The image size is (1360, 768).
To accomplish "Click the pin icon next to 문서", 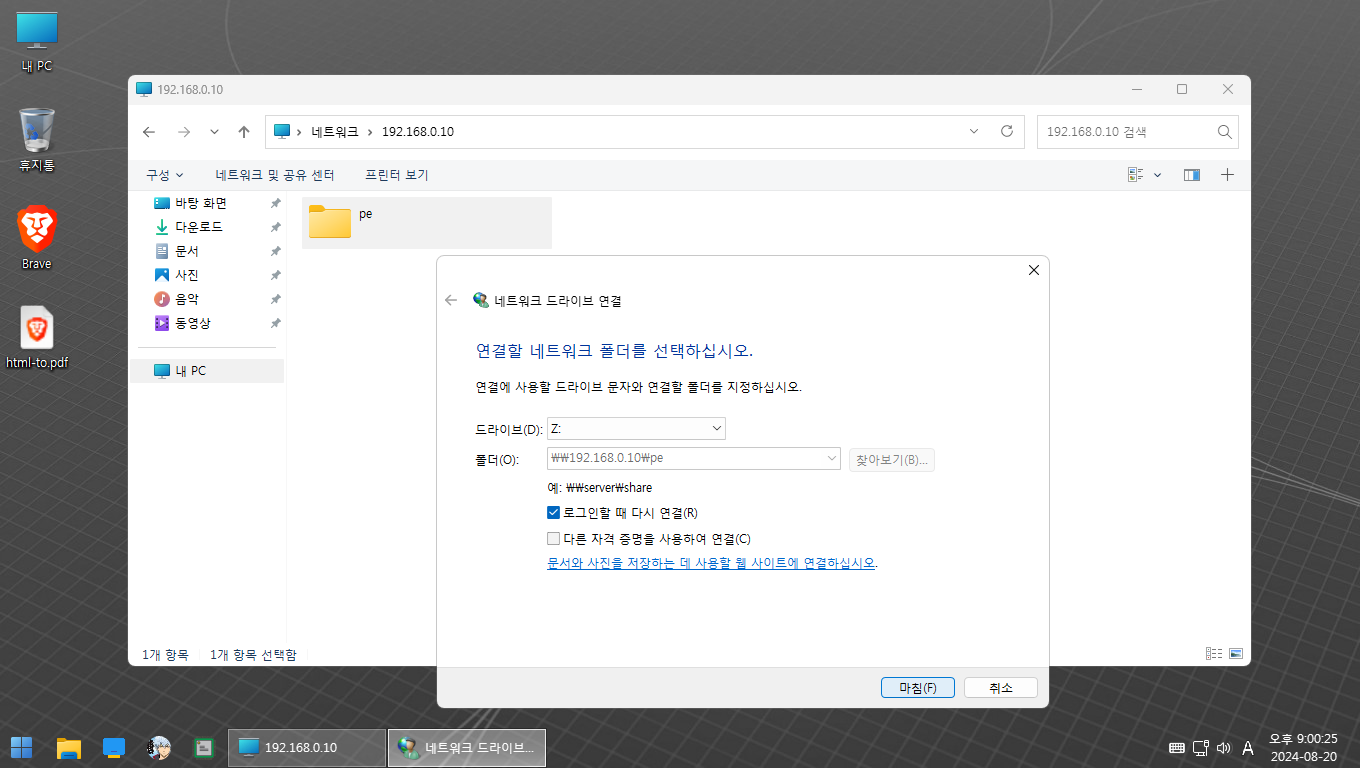I will (275, 251).
